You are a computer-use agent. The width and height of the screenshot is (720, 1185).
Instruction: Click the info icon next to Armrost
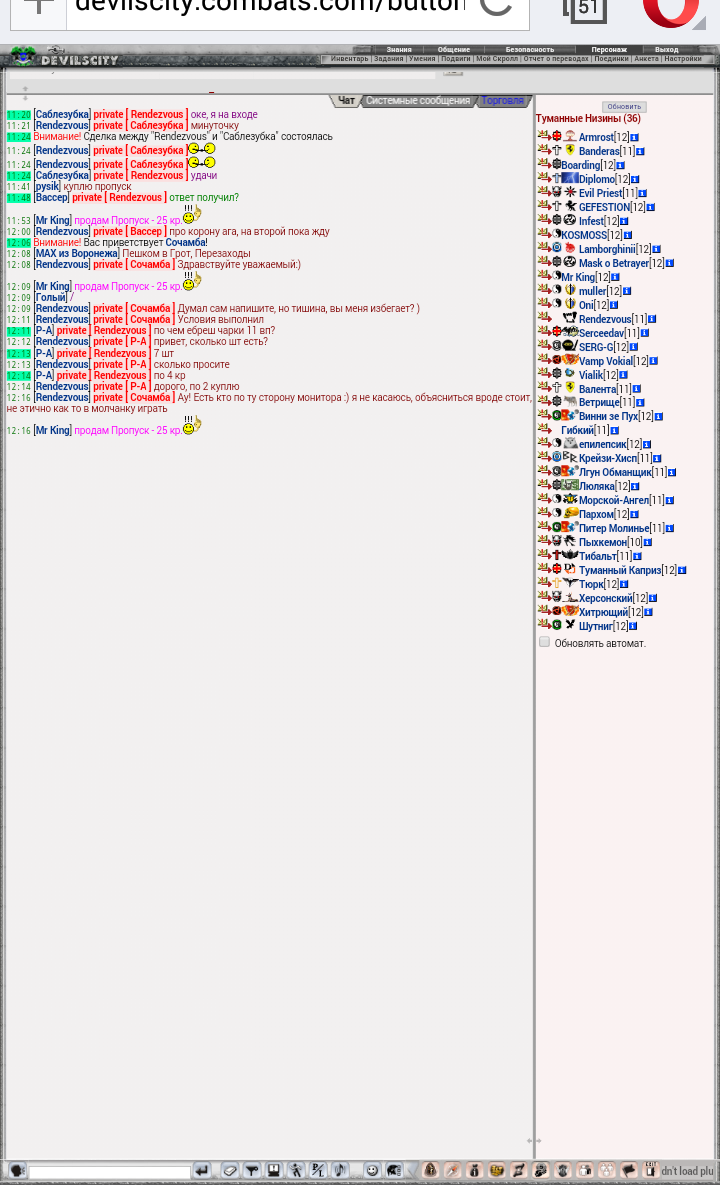pyautogui.click(x=635, y=138)
